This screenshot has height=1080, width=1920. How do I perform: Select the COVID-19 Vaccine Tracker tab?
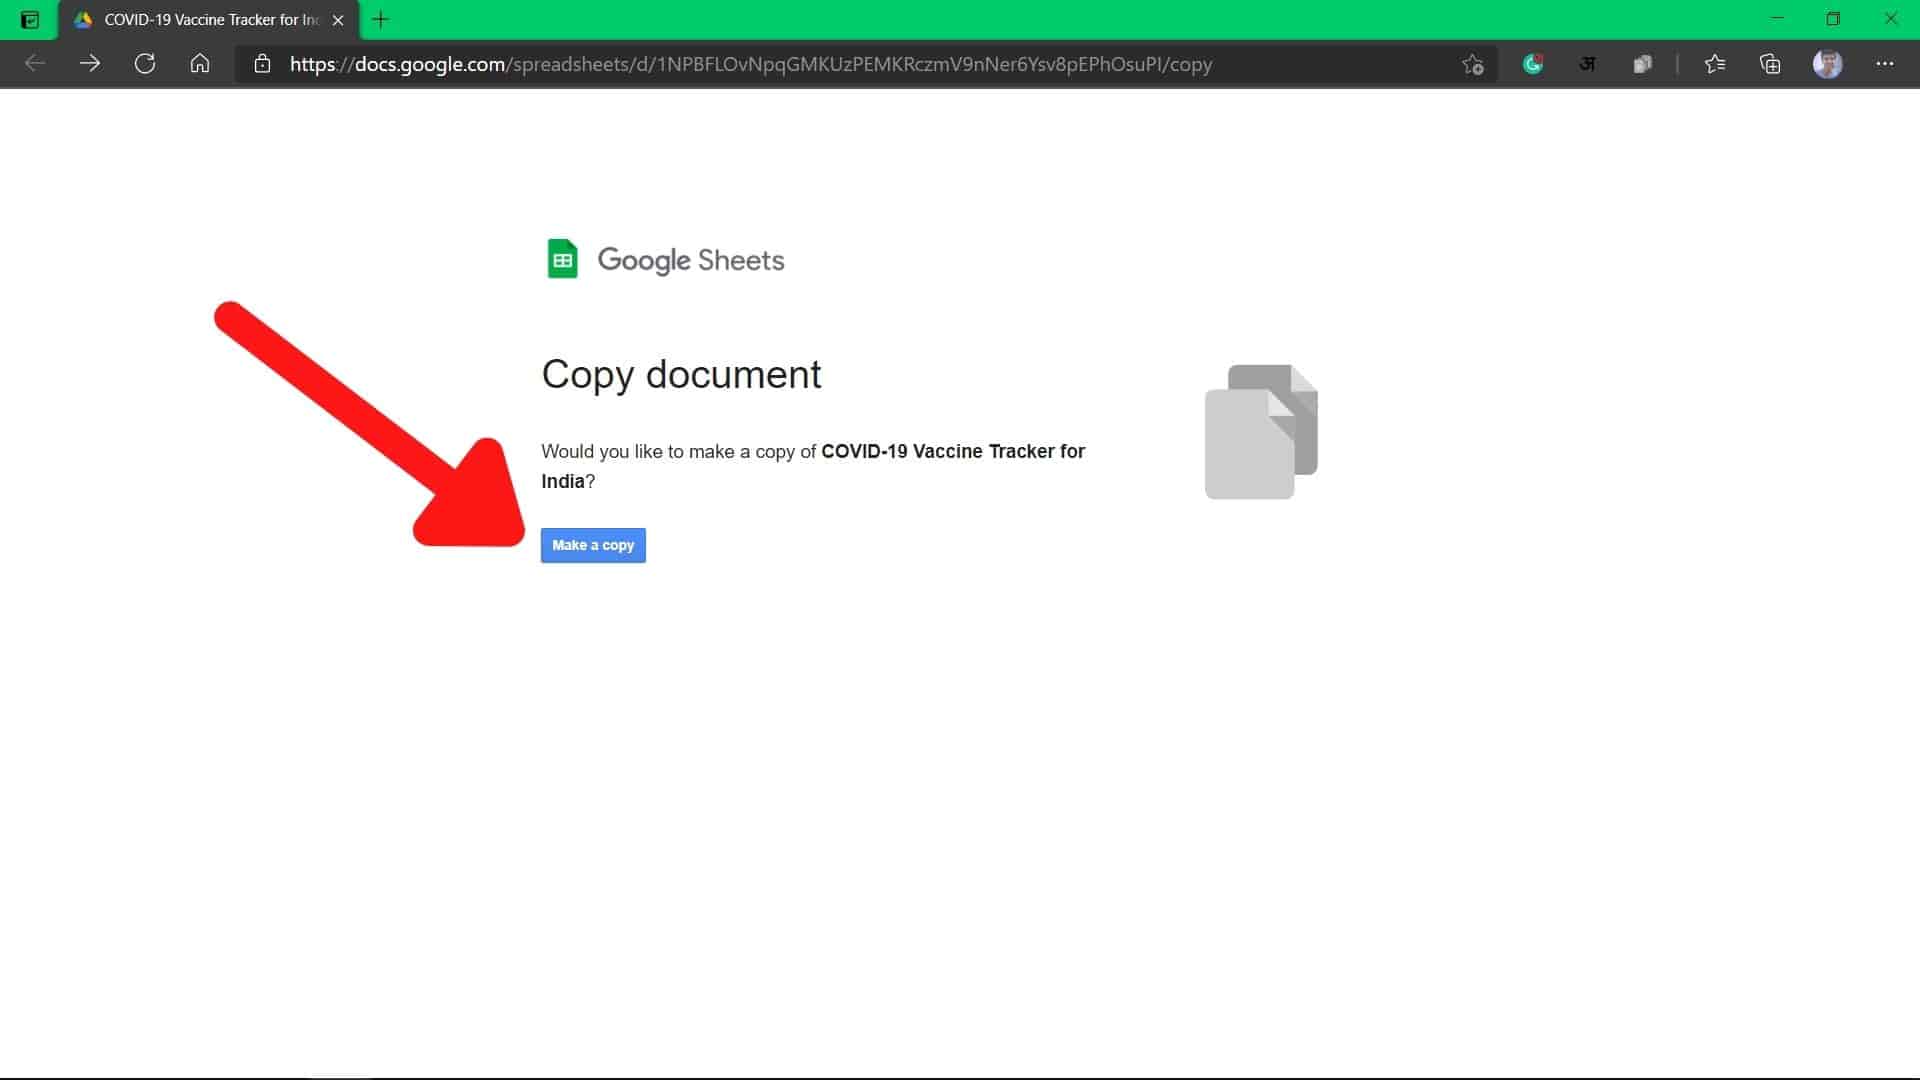coord(210,20)
